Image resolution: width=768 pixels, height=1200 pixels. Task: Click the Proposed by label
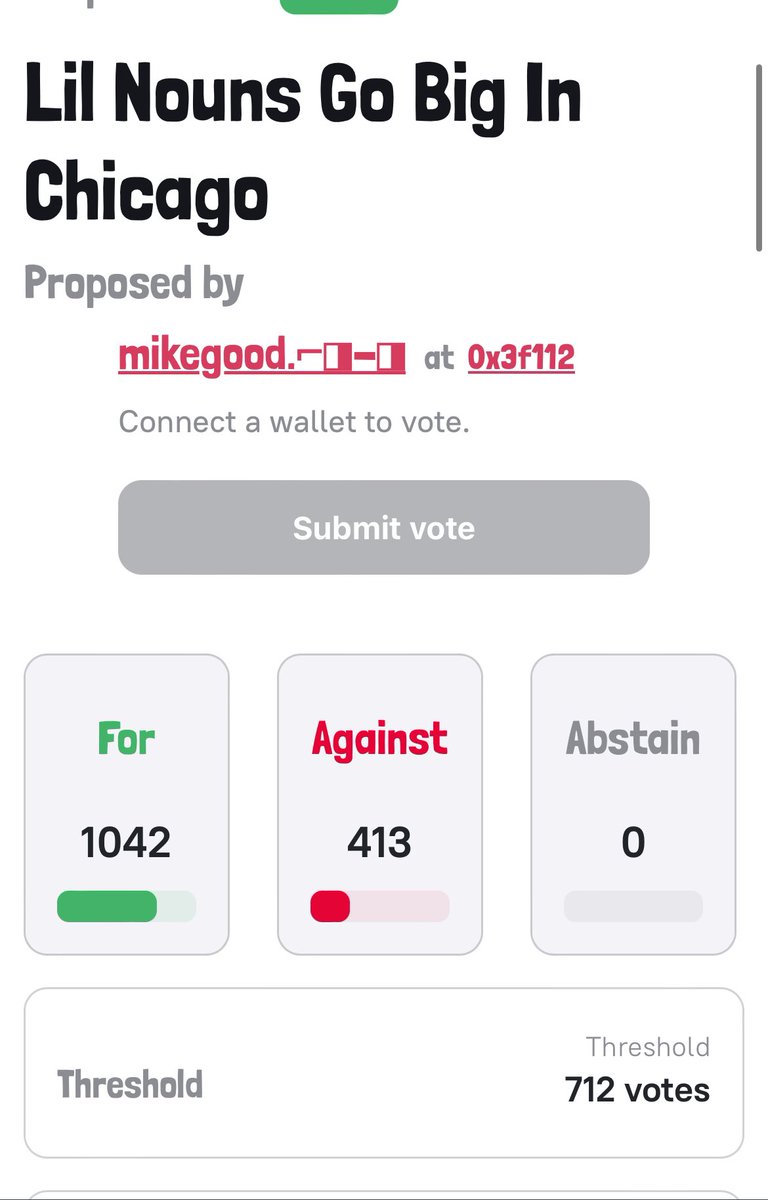pos(134,284)
